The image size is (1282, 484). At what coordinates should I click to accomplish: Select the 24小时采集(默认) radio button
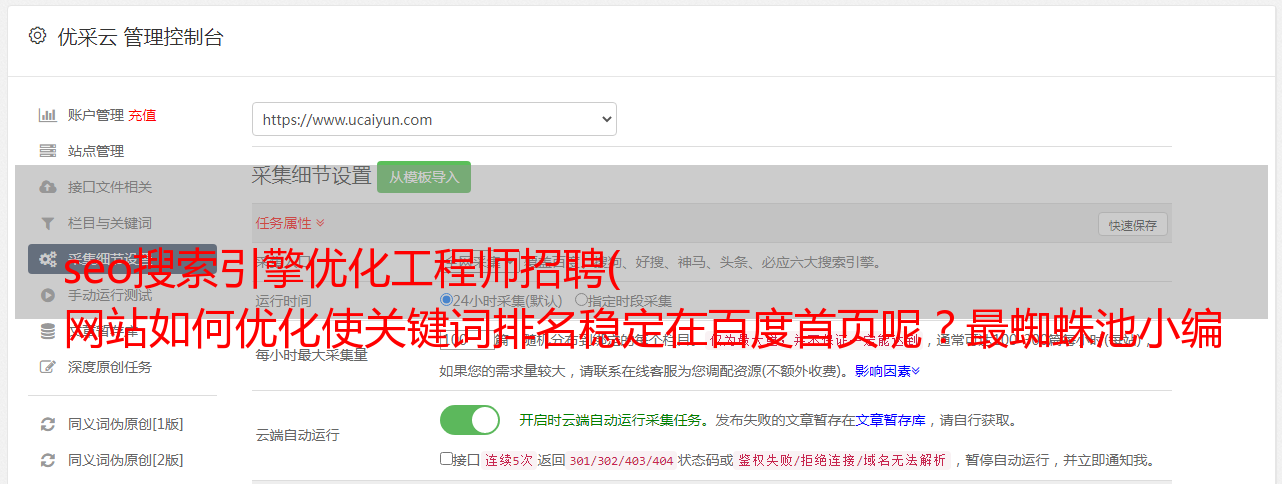pos(446,300)
